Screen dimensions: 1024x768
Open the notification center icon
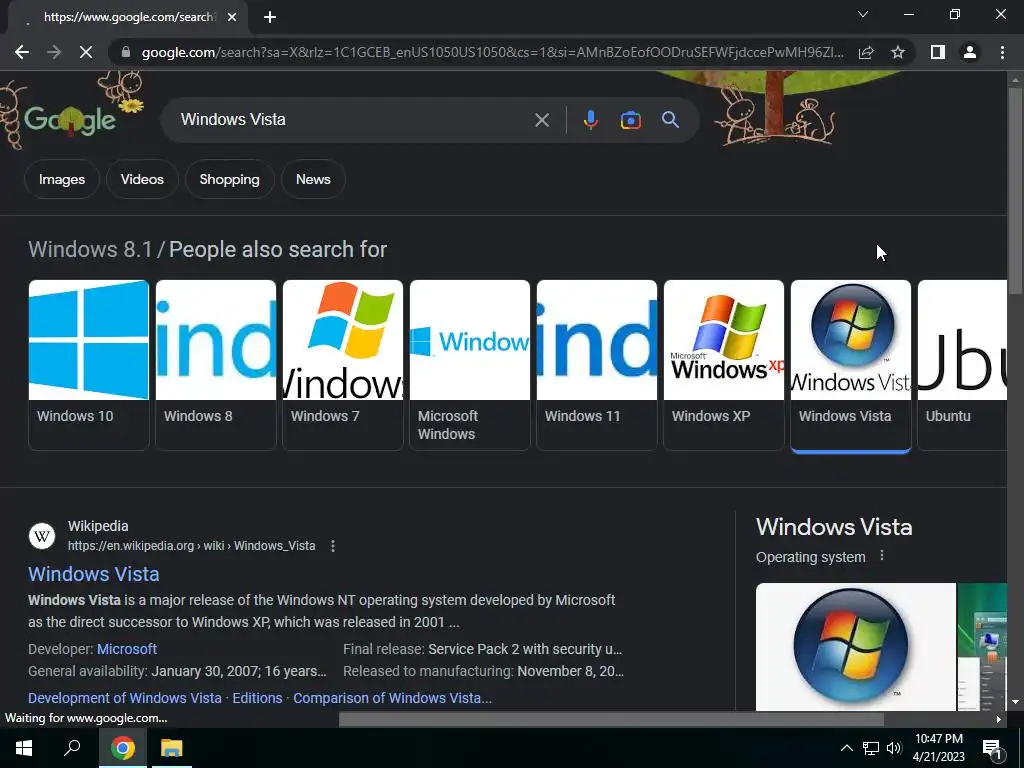pos(992,749)
